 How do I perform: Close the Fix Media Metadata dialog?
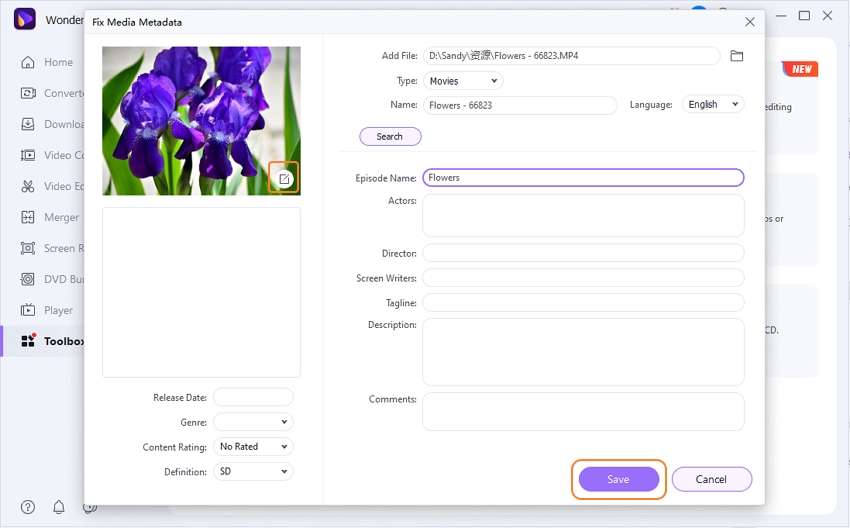point(750,22)
